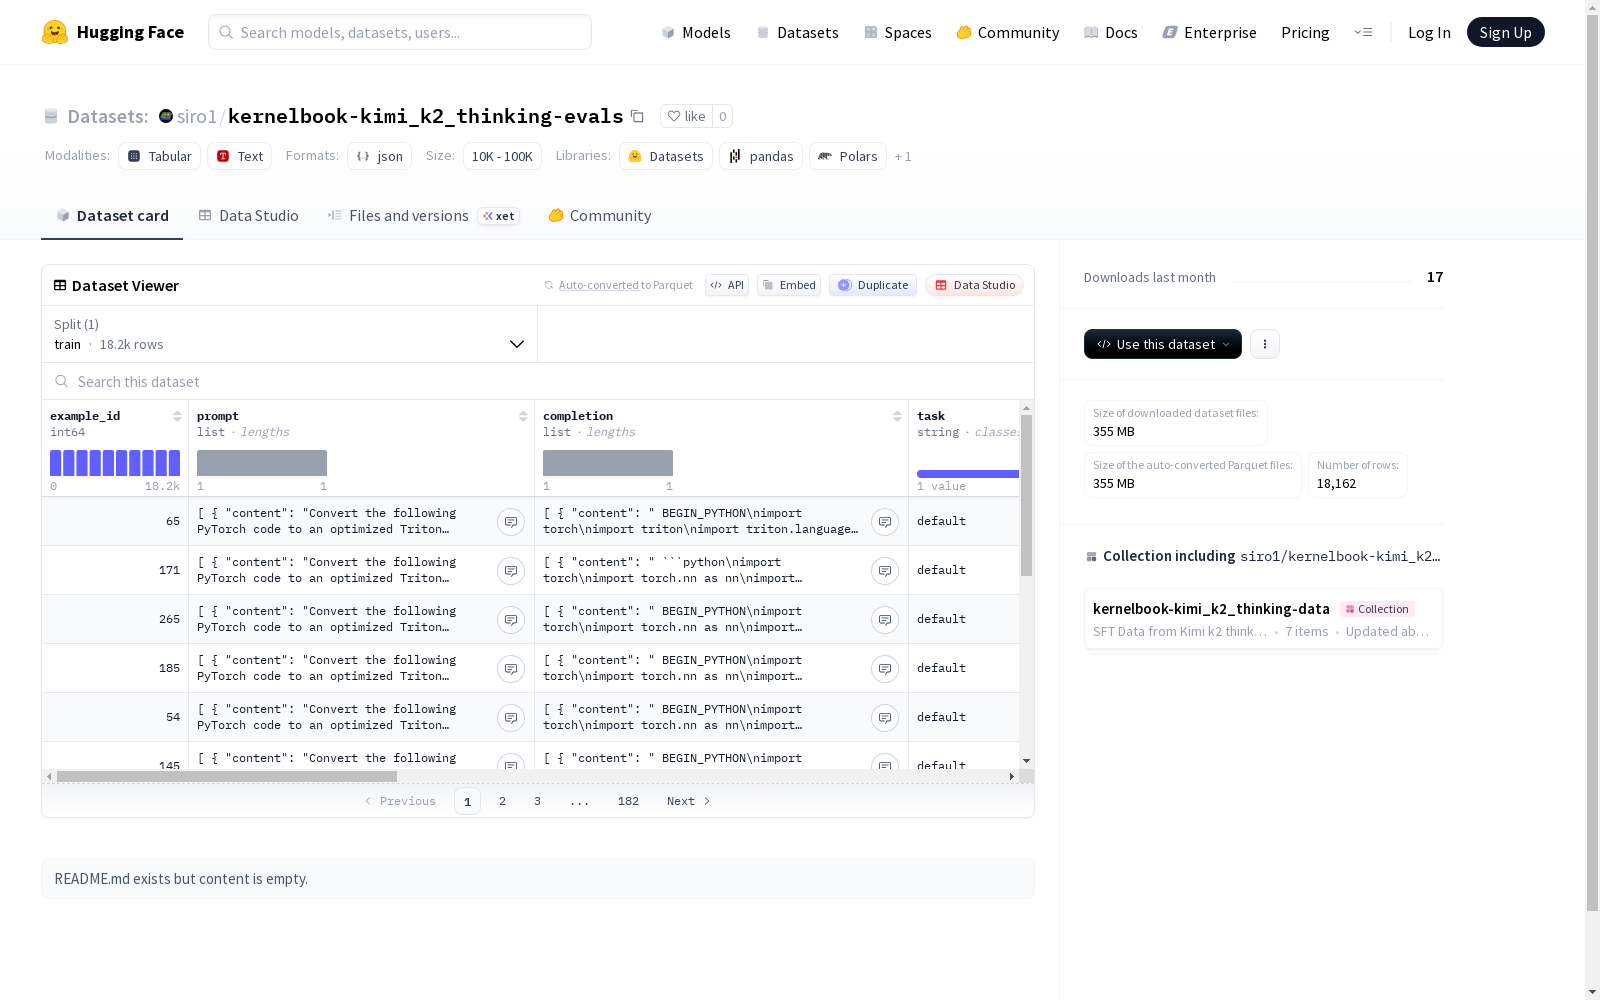
Task: Expand the train split dropdown
Action: tap(290, 334)
